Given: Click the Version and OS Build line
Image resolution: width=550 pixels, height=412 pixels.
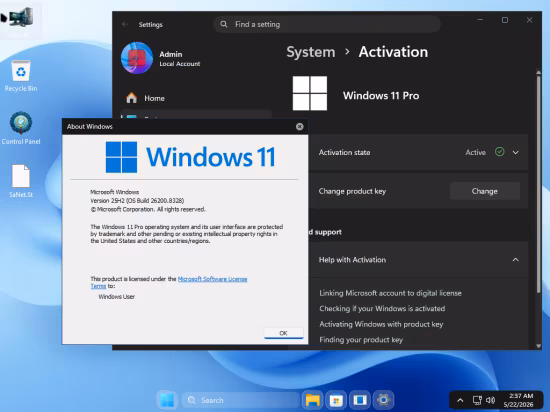Looking at the screenshot, I should [137, 201].
